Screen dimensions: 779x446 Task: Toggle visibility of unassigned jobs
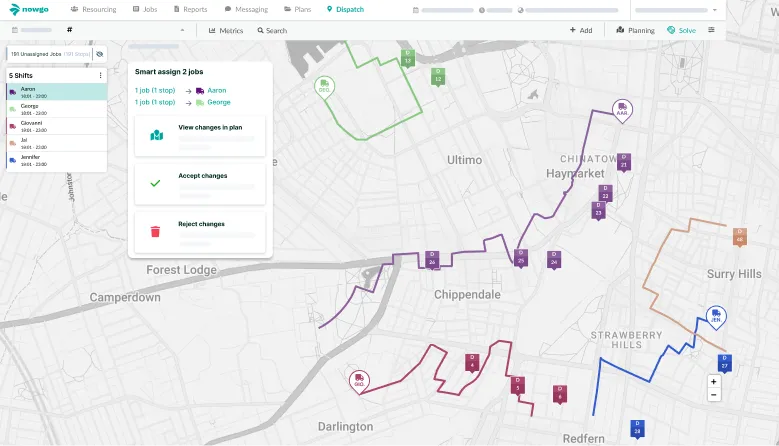tap(99, 53)
